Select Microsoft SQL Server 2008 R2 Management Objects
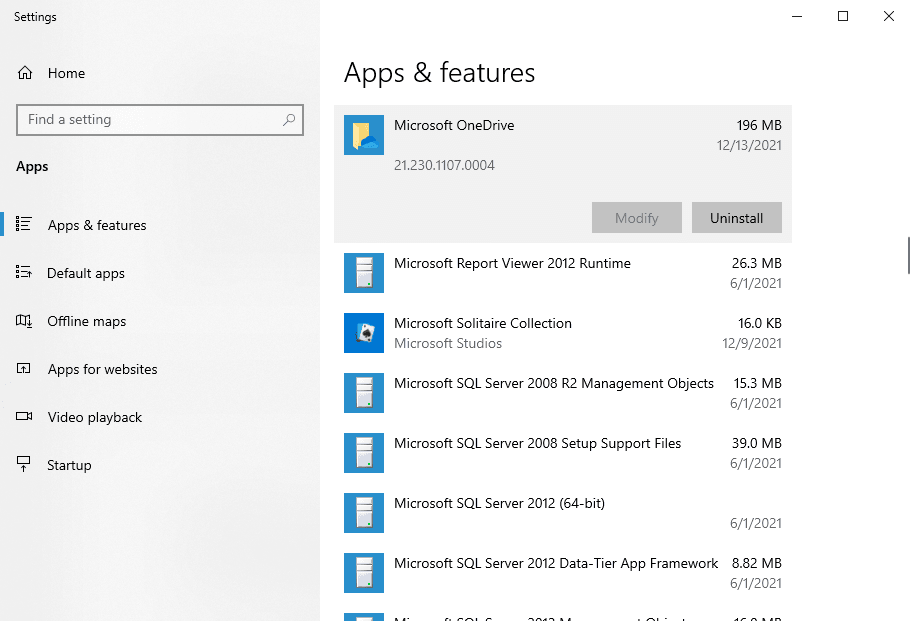 click(x=562, y=393)
